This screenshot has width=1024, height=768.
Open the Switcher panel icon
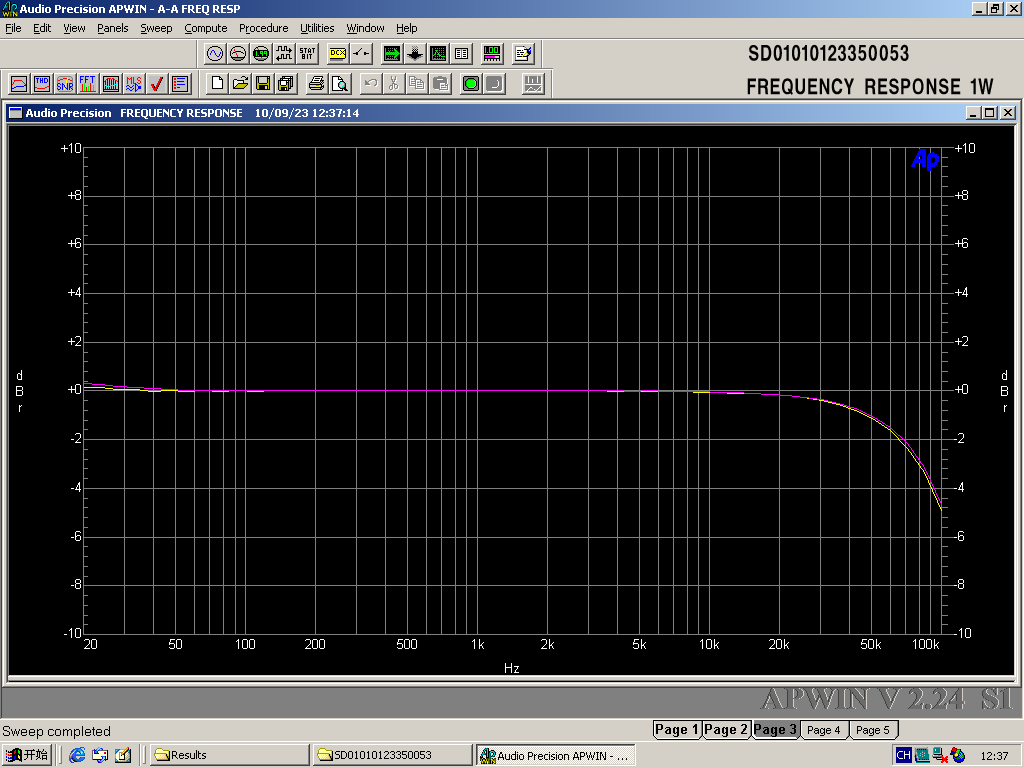coord(361,54)
